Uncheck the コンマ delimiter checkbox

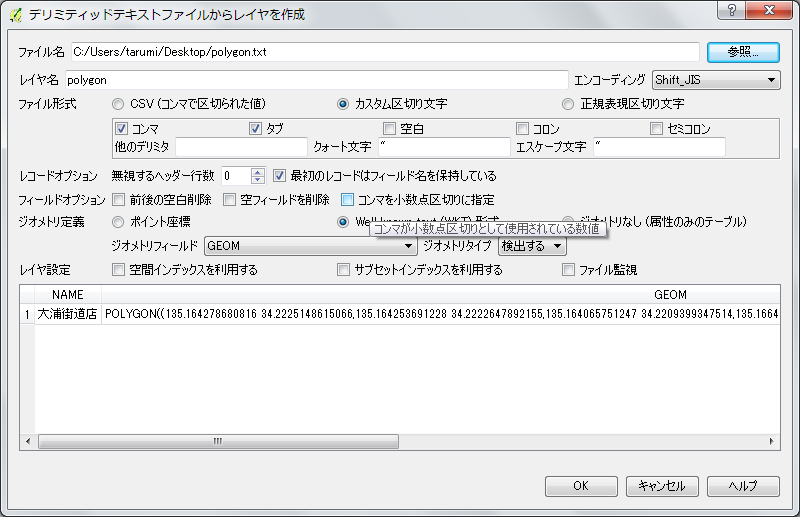click(x=122, y=129)
